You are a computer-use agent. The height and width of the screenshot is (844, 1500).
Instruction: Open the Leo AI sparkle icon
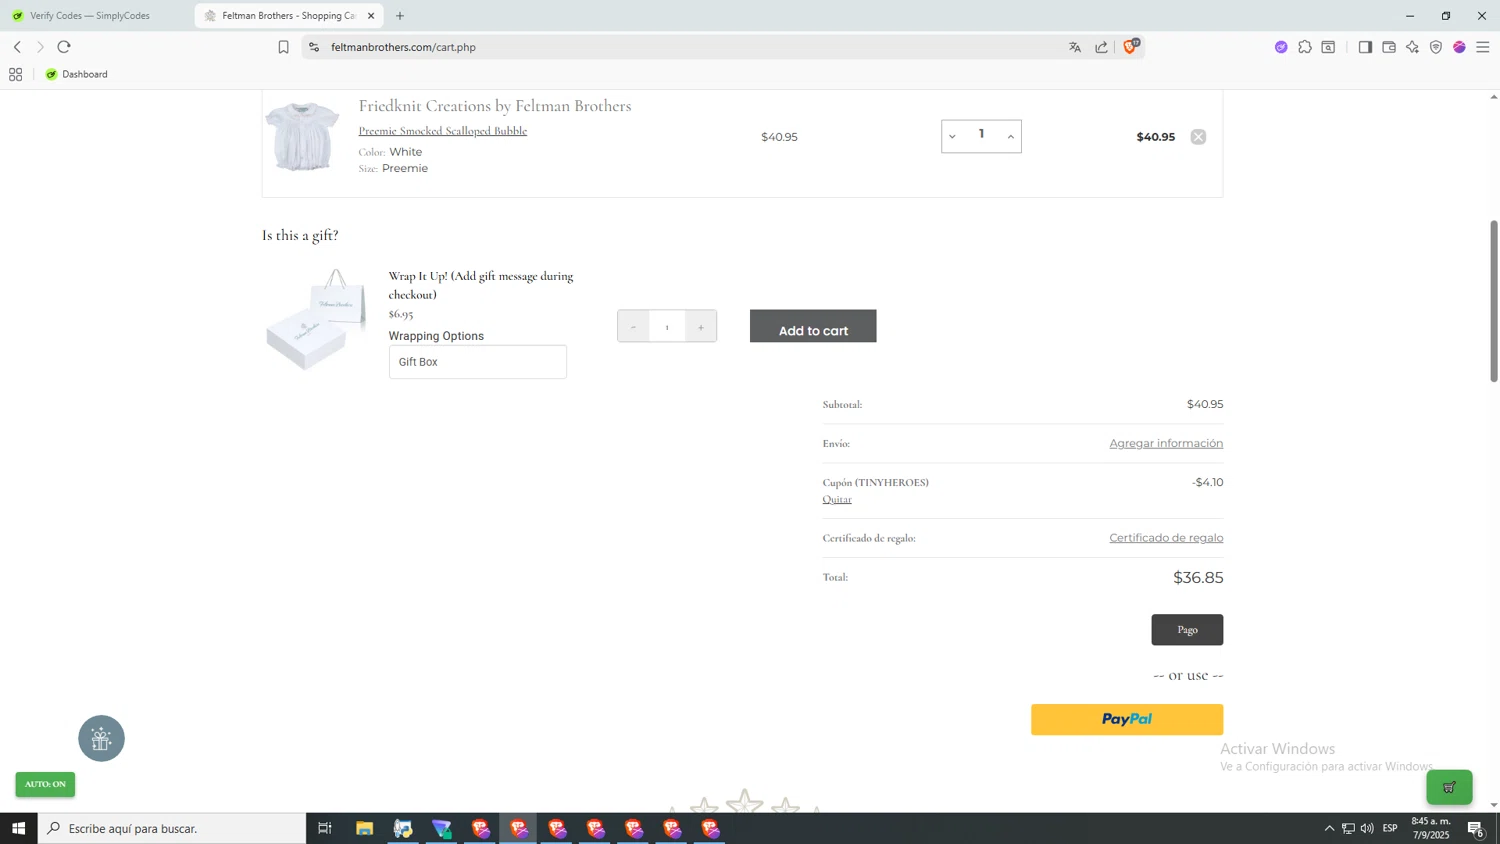tap(1412, 47)
